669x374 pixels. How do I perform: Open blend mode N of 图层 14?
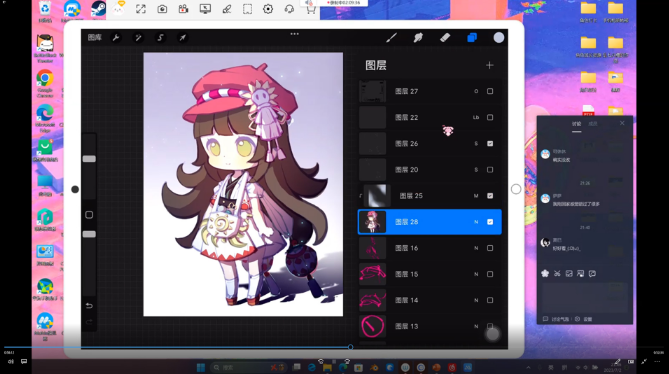476,300
